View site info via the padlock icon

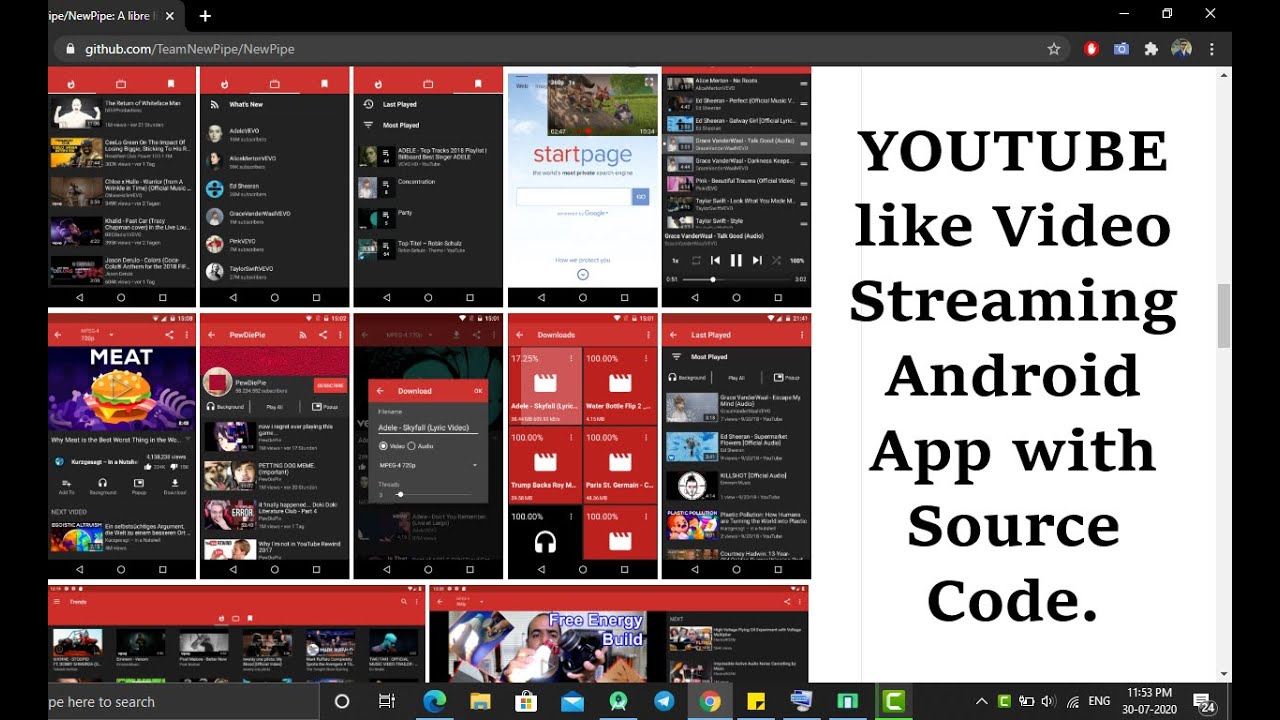point(70,49)
